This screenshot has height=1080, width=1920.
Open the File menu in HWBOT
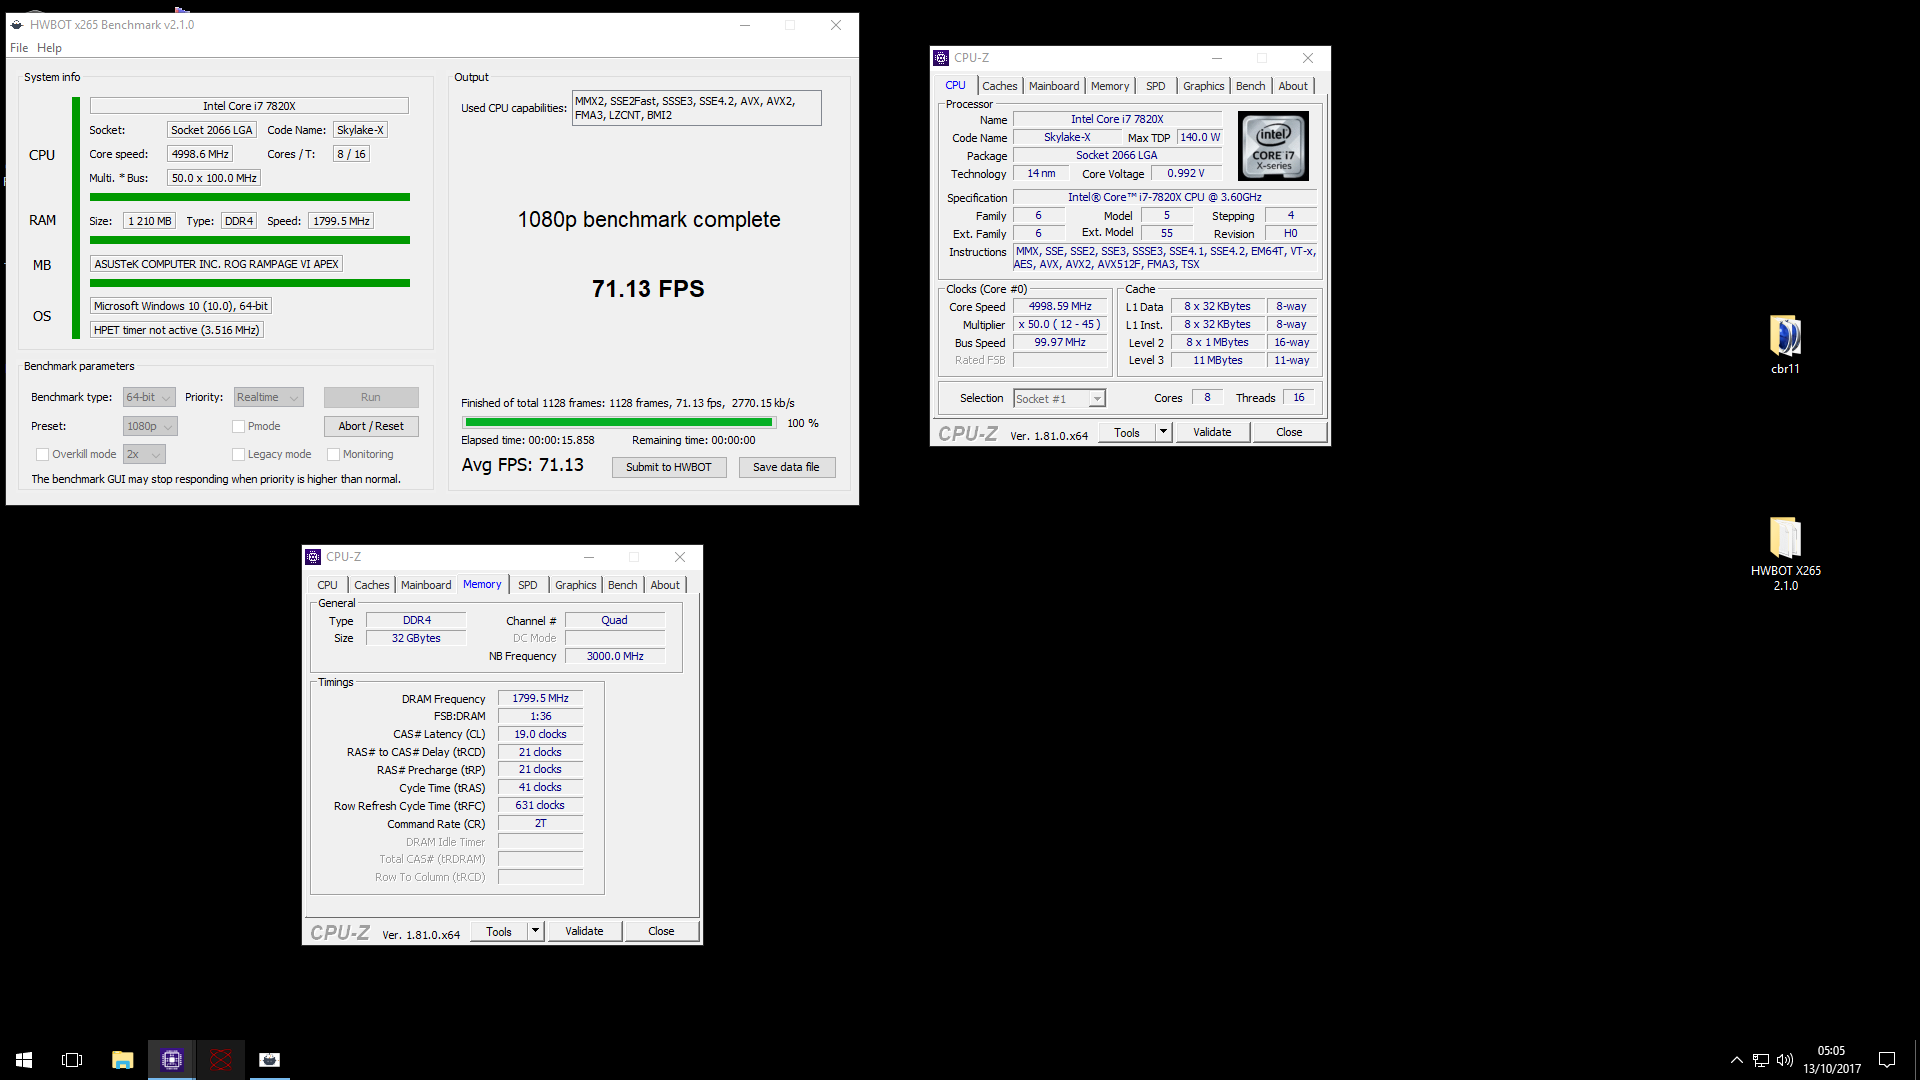pos(19,48)
